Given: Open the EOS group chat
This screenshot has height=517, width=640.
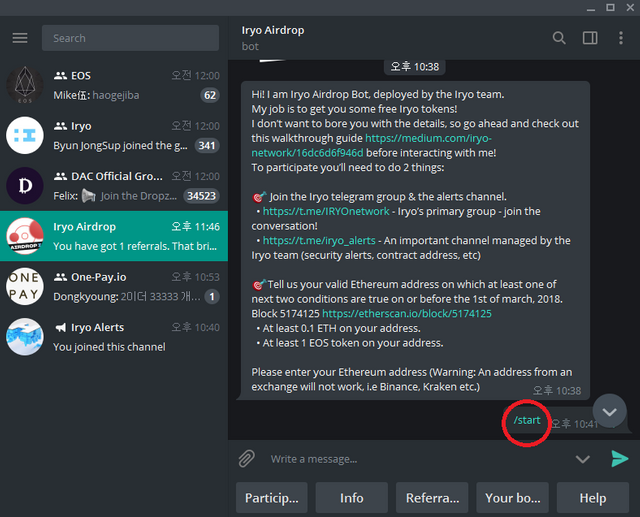Looking at the screenshot, I should pyautogui.click(x=114, y=85).
